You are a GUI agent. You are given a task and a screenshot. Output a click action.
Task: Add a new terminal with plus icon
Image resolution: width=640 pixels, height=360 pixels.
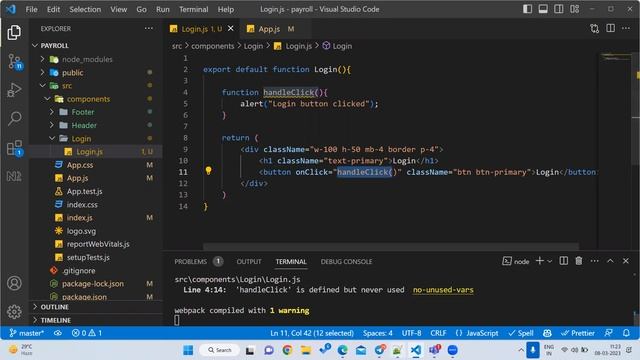point(539,261)
